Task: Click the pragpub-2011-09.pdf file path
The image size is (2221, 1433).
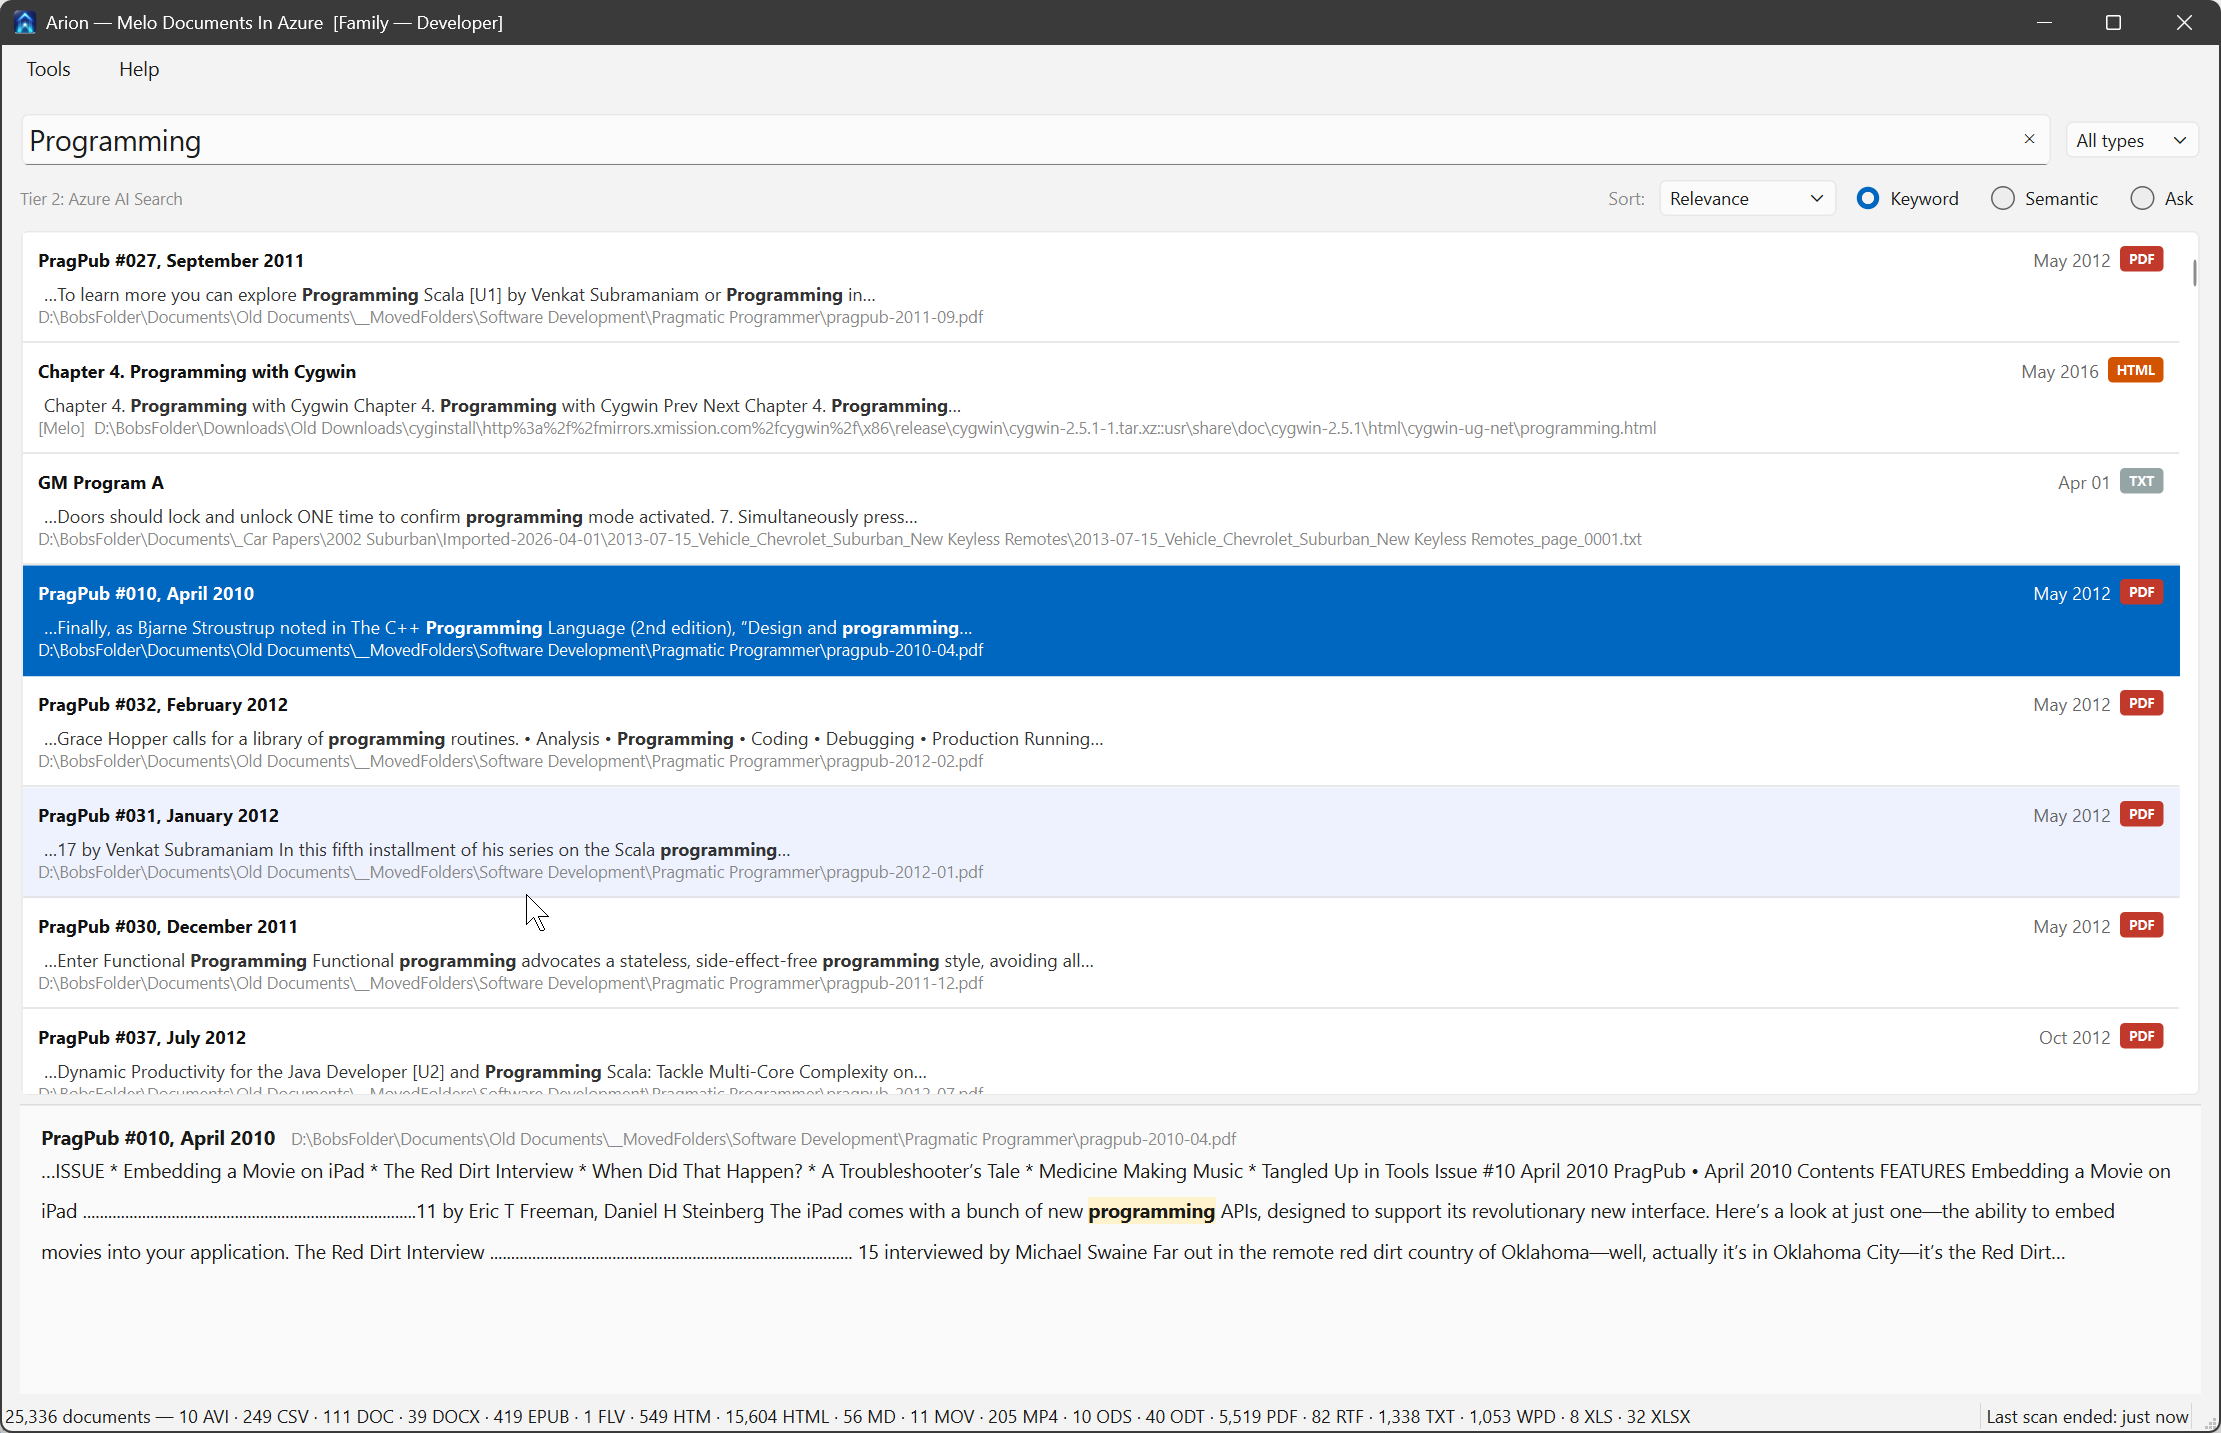Action: pos(510,317)
